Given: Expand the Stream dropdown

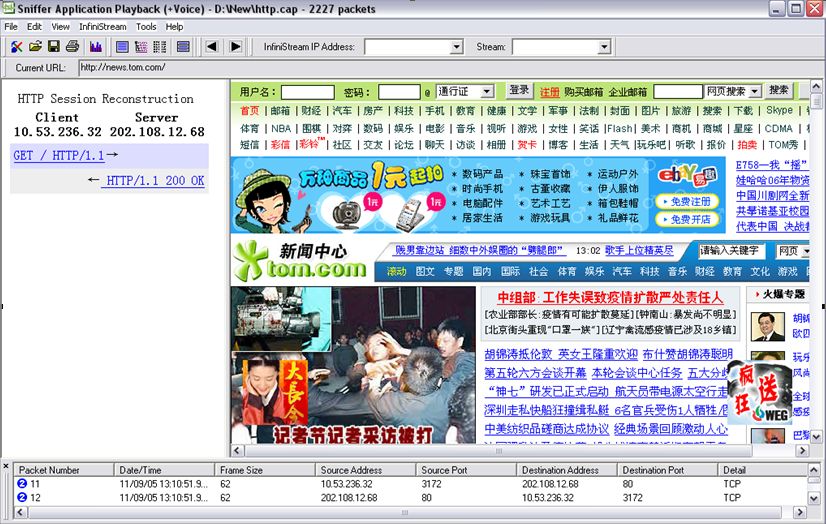Looking at the screenshot, I should 604,47.
